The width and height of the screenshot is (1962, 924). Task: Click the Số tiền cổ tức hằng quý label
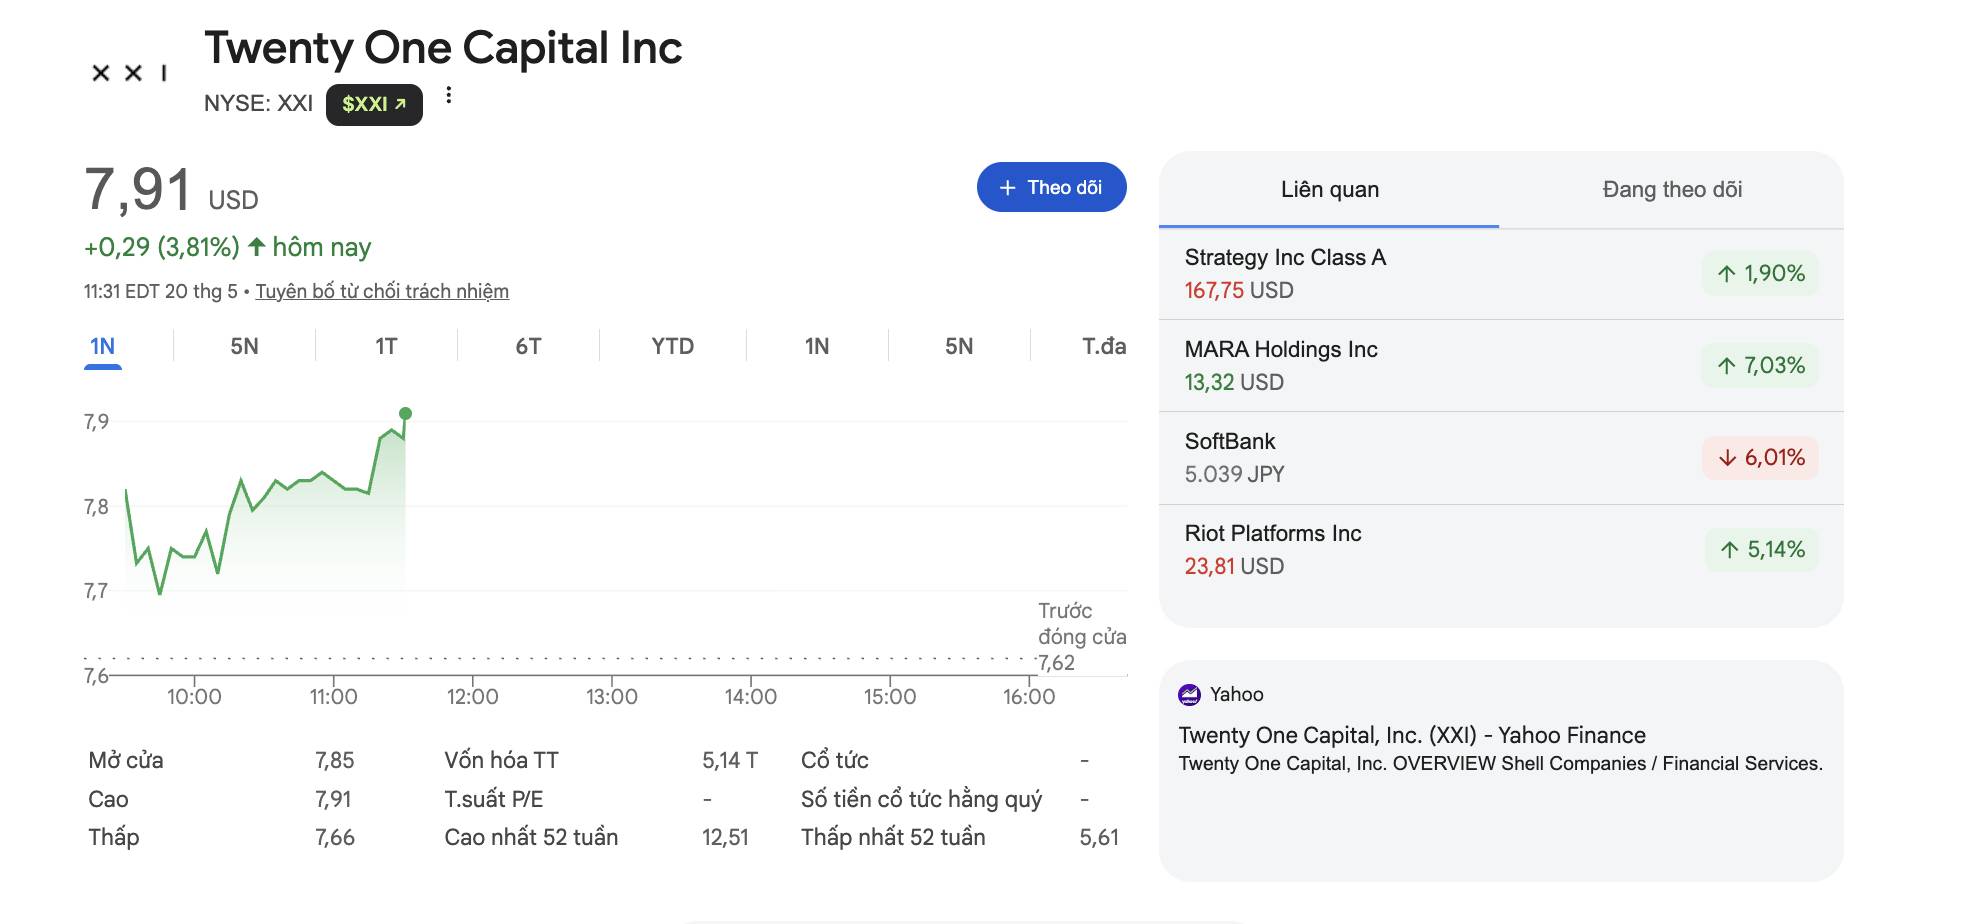click(x=921, y=800)
